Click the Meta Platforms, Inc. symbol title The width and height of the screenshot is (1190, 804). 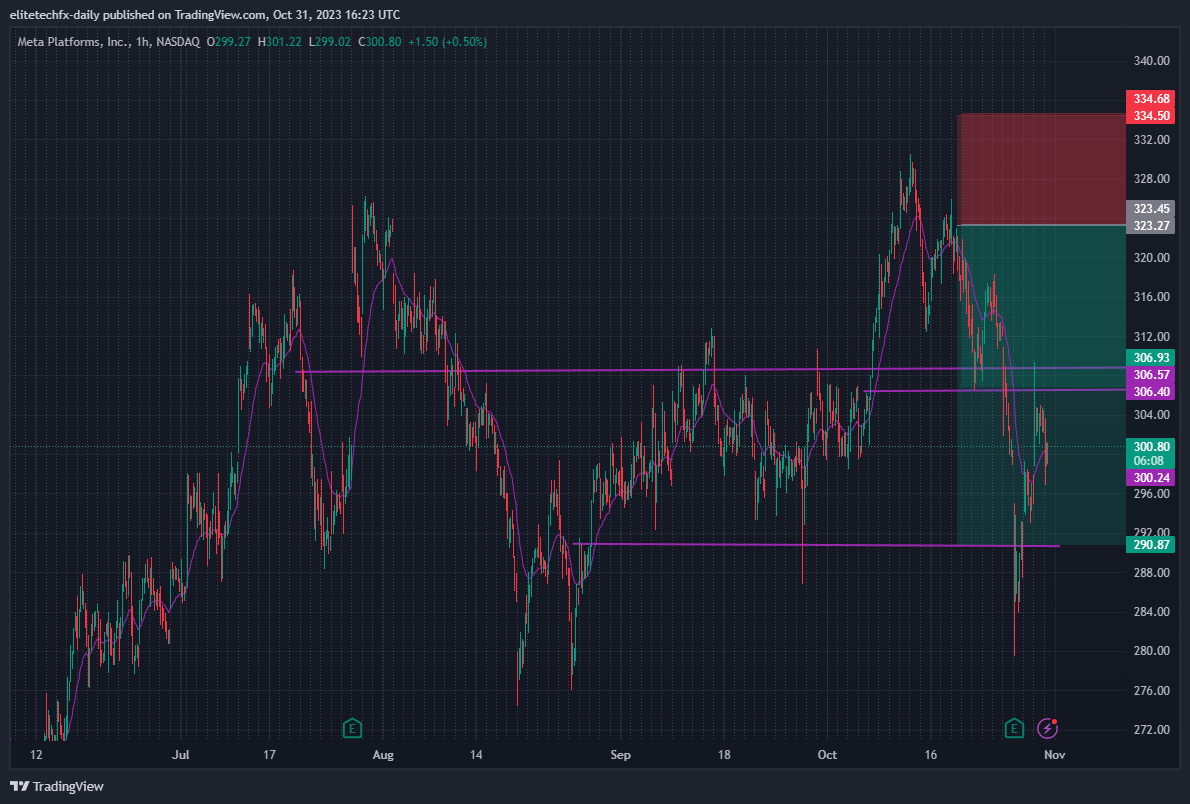(x=74, y=42)
